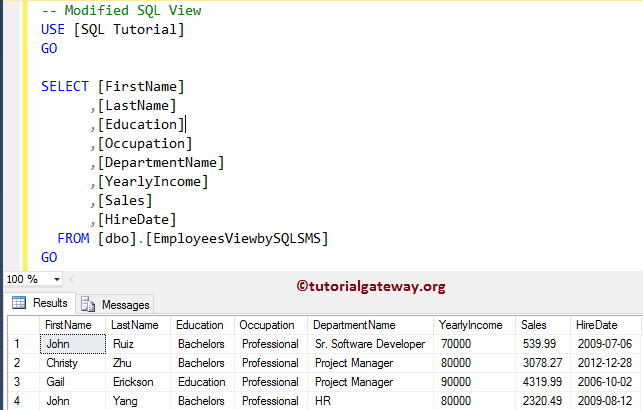Screen dimensions: 643x410
Task: Open the Results tab
Action: pyautogui.click(x=41, y=303)
